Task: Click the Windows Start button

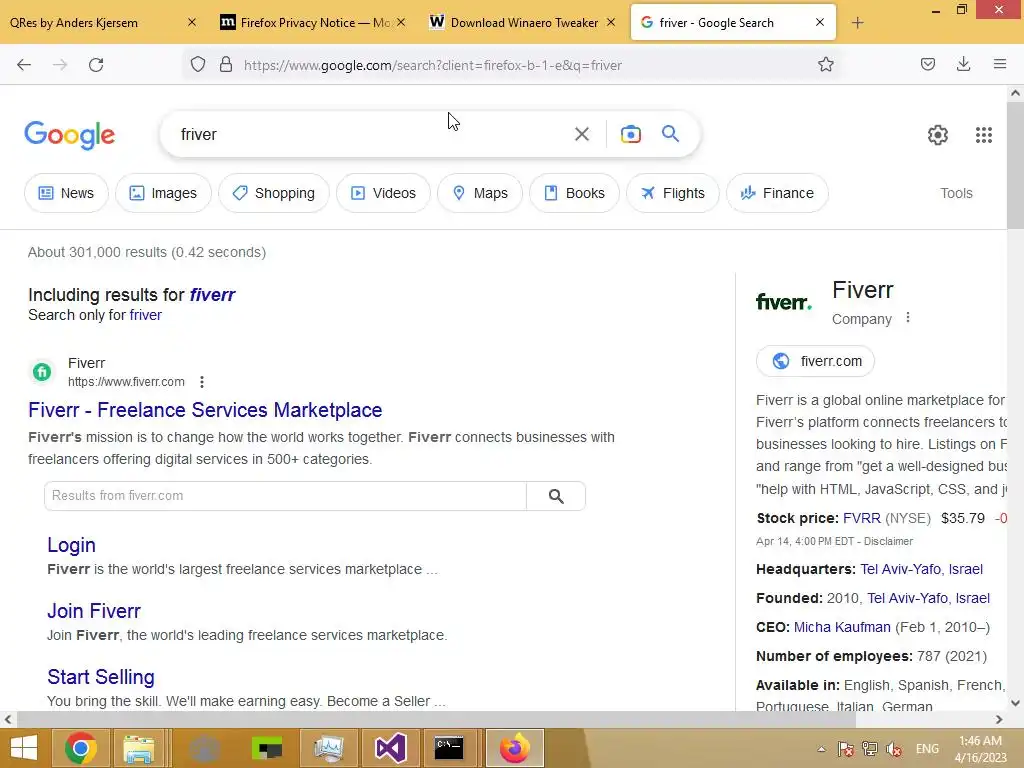Action: coord(24,748)
